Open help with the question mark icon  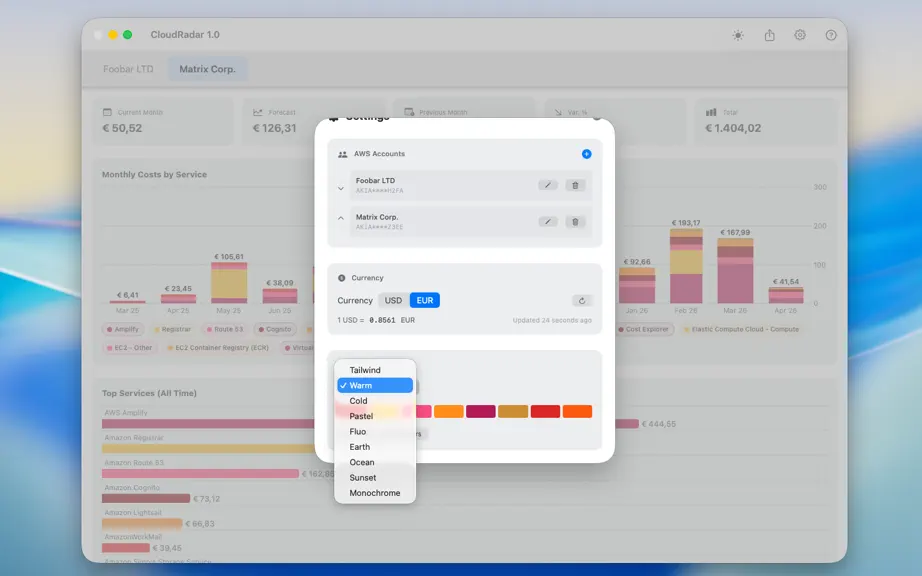tap(830, 35)
